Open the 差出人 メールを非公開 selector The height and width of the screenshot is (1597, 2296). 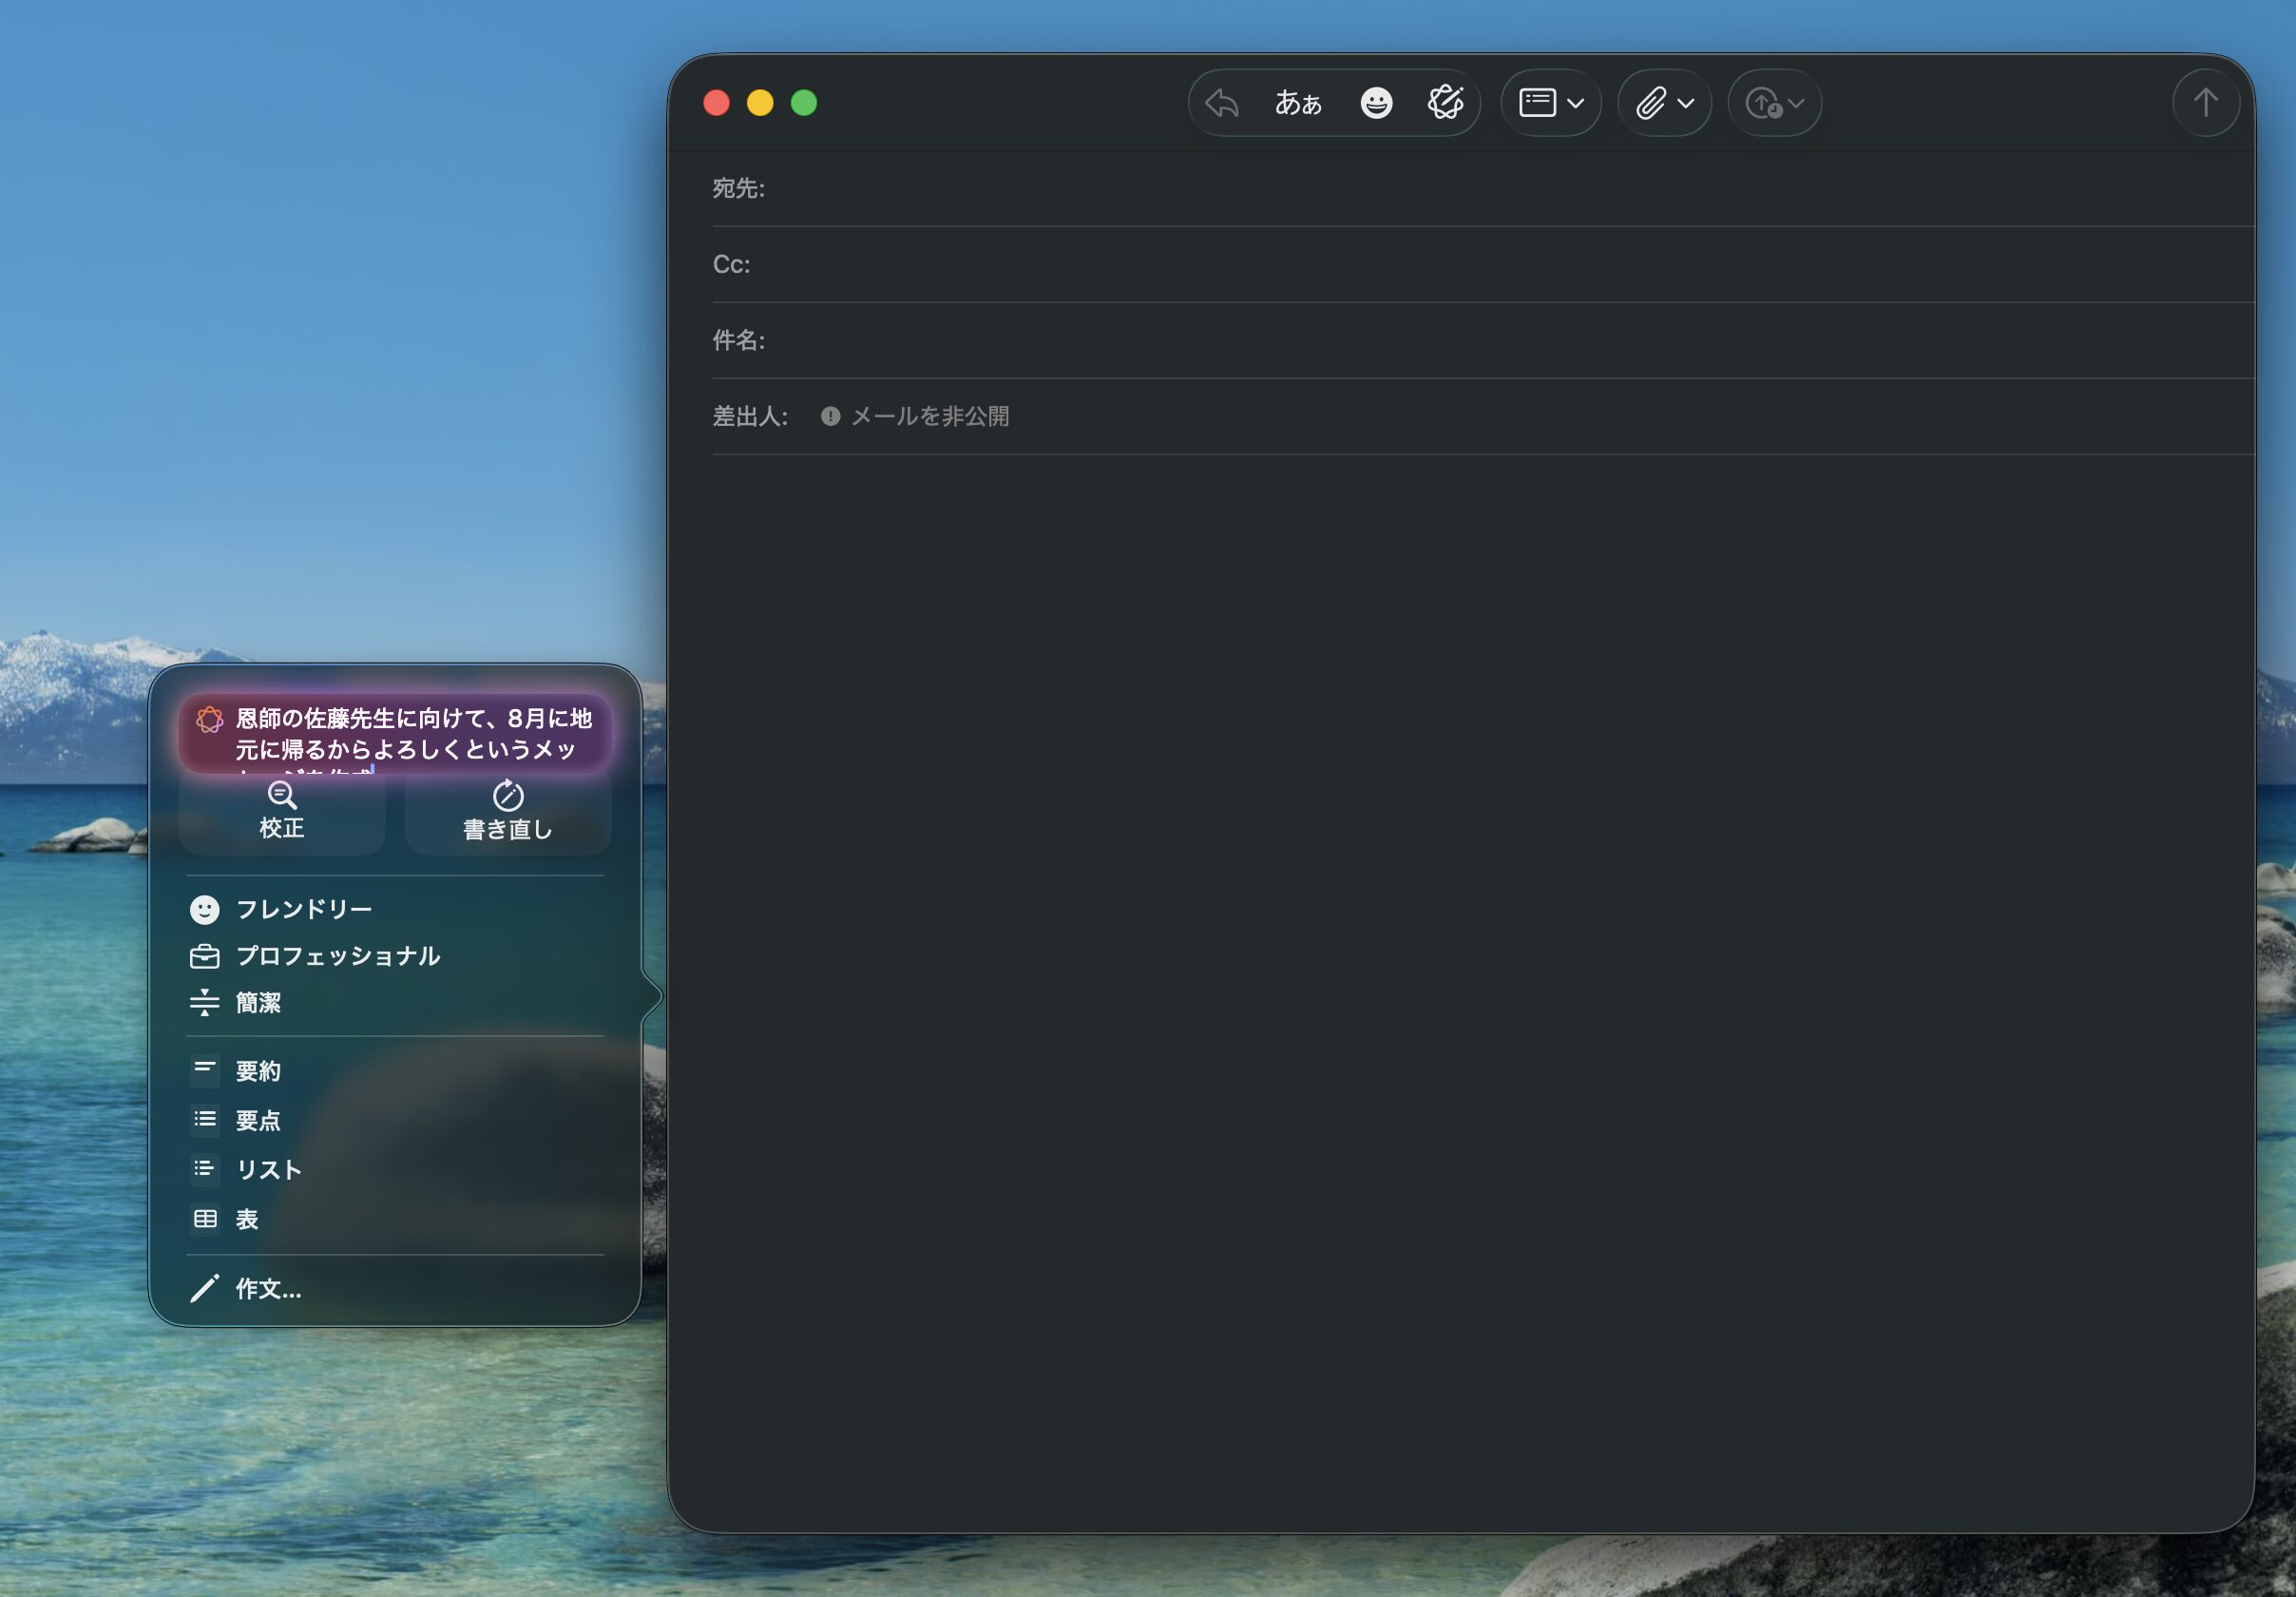(x=914, y=416)
